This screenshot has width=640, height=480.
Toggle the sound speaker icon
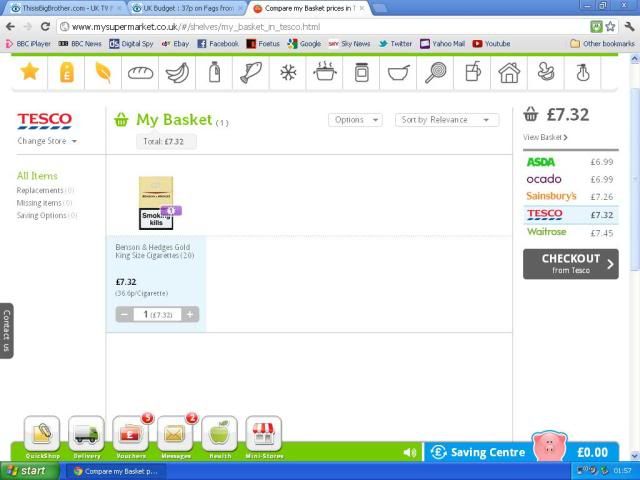pos(409,452)
